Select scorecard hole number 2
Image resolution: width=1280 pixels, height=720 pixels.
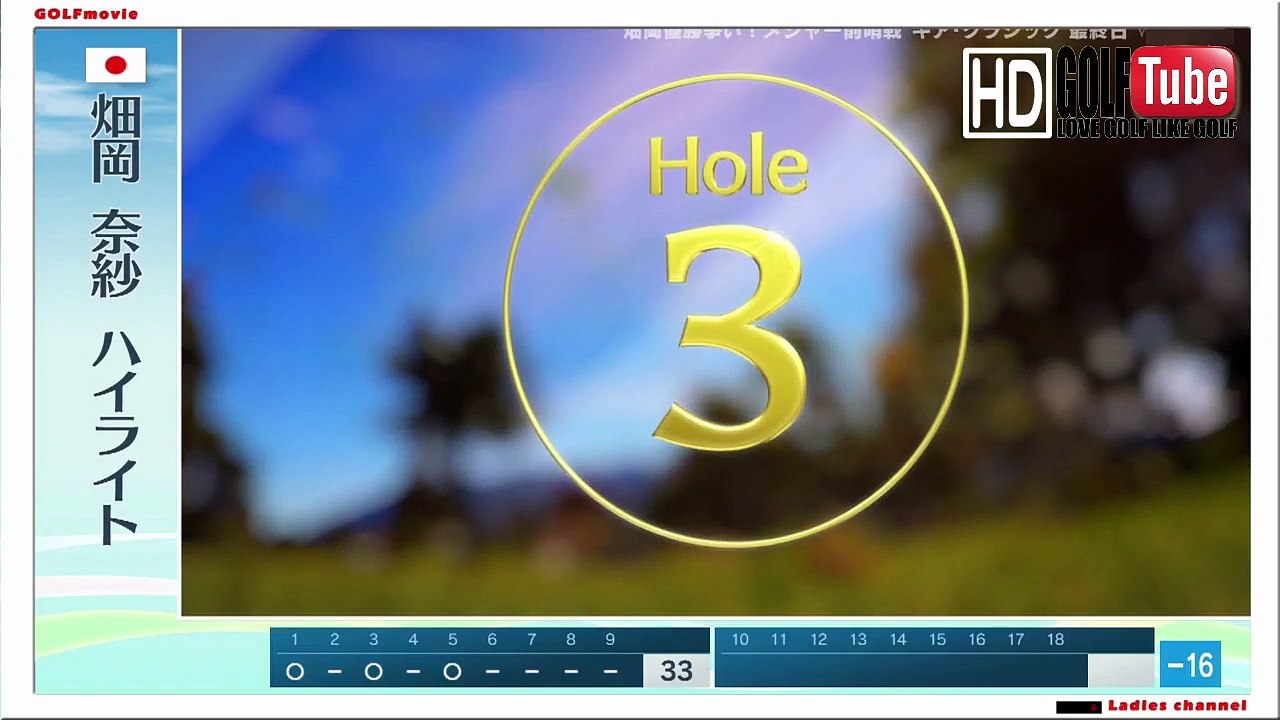(334, 640)
